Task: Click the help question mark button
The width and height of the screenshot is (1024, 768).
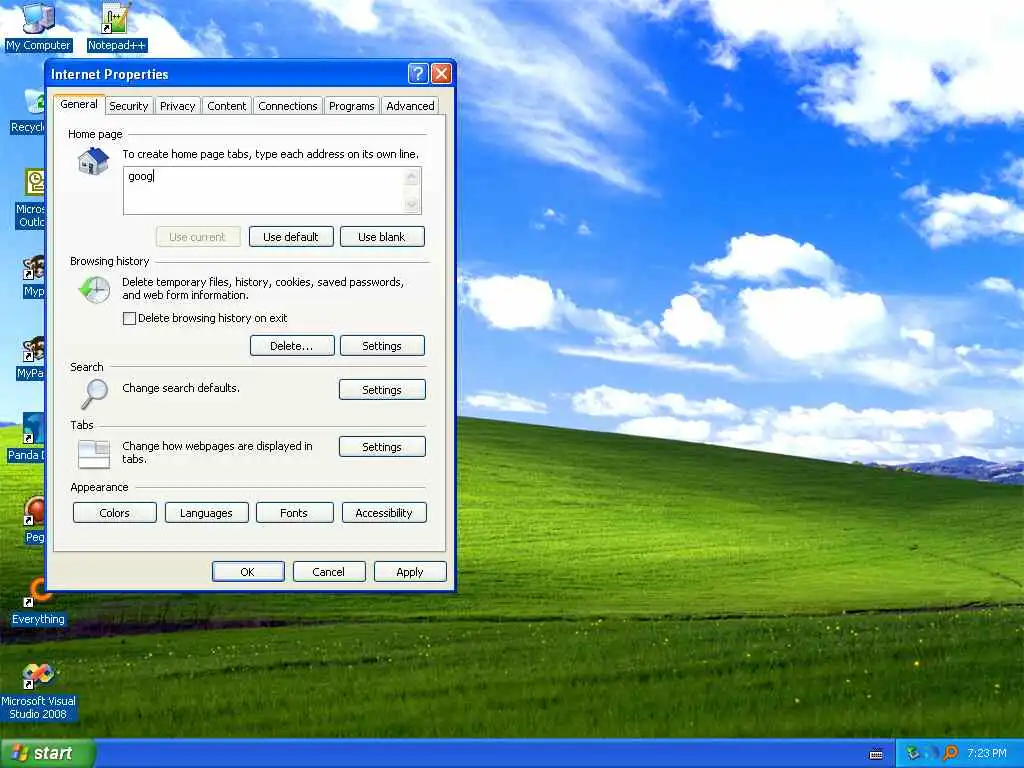Action: pos(418,74)
